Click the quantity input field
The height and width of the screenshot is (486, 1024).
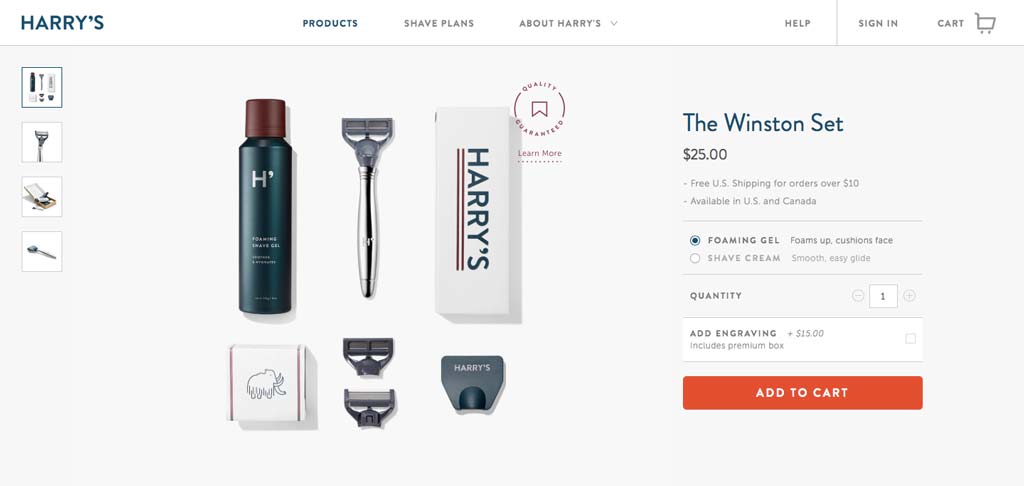[x=883, y=296]
